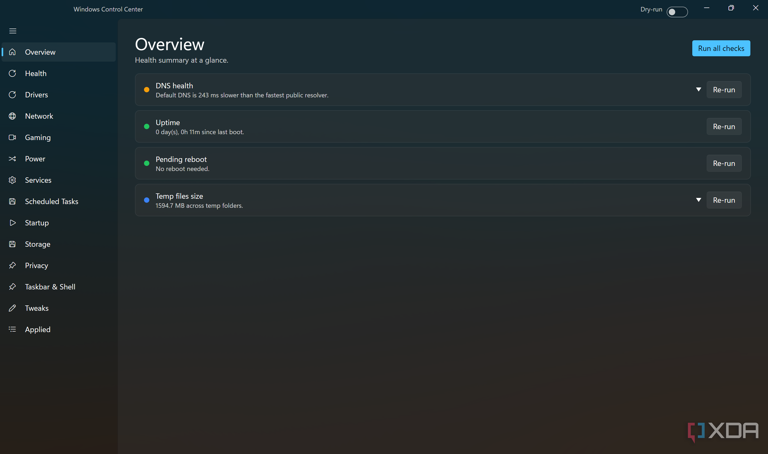This screenshot has height=454, width=768.
Task: Click '1594.7 MB across temp folders.' text
Action: coord(199,206)
